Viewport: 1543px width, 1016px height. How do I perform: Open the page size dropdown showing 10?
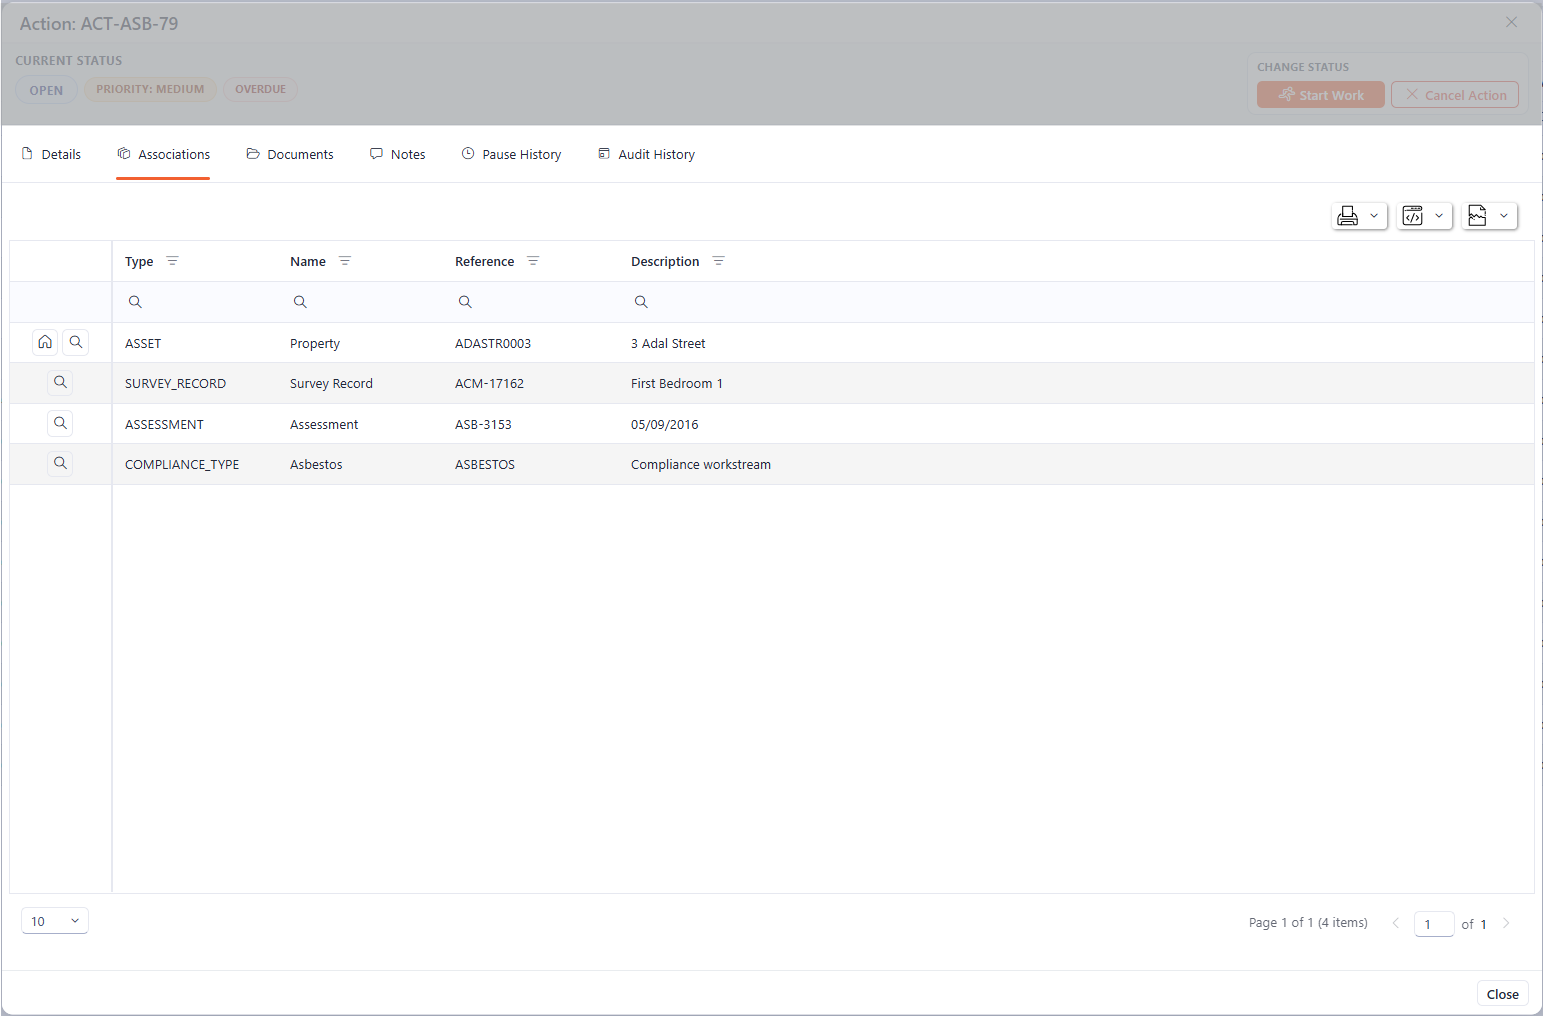coord(54,920)
